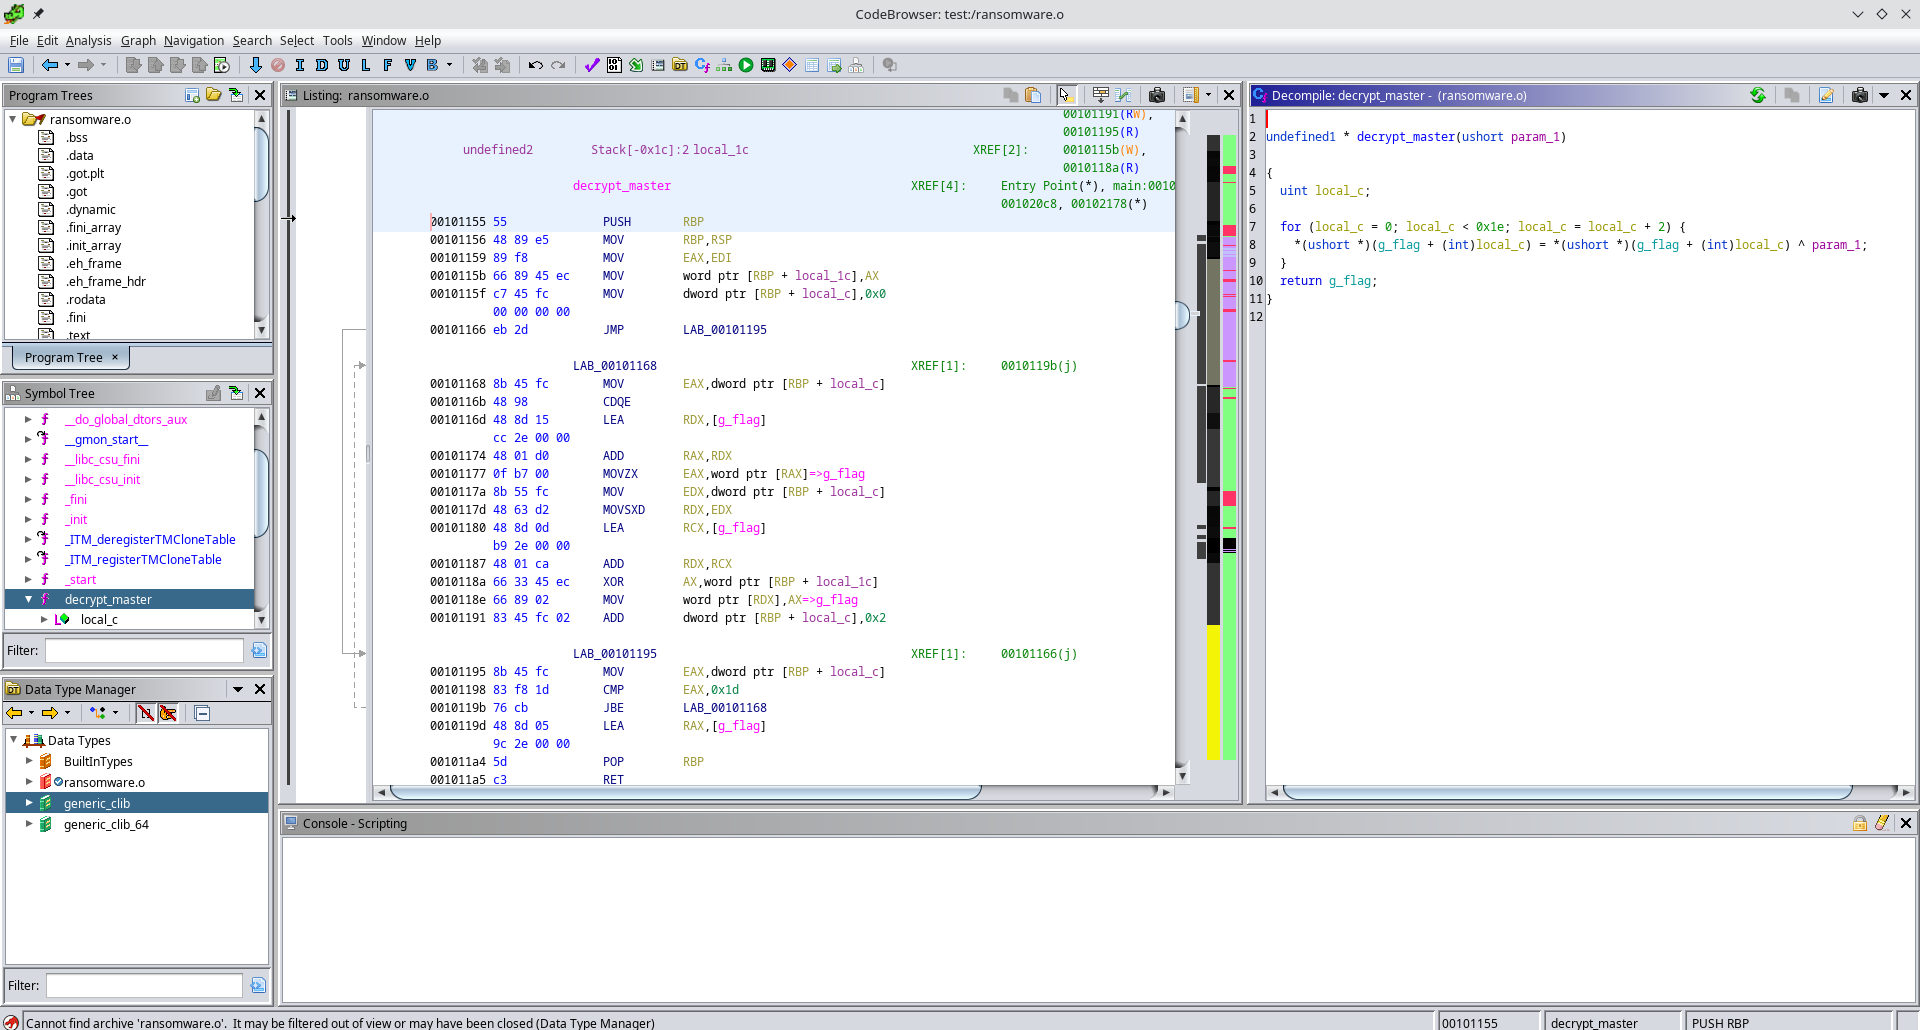
Task: Click the purple checkmark toolbar icon
Action: [592, 65]
